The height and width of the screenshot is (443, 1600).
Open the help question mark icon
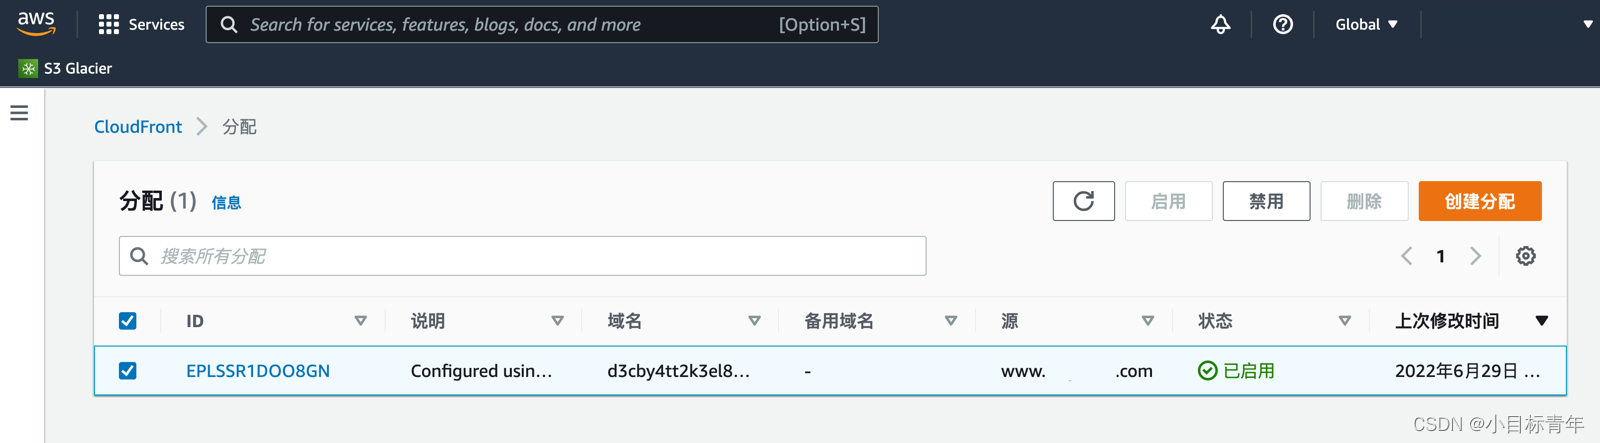click(1283, 24)
